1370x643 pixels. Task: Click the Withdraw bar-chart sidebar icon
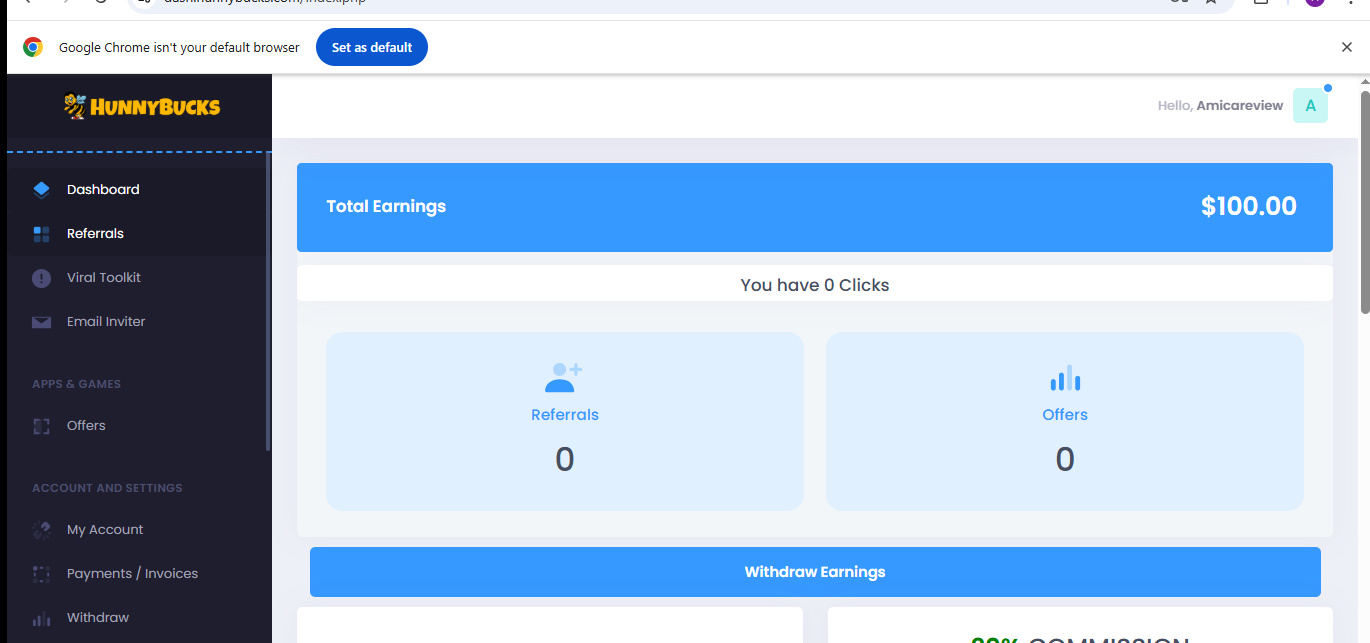coord(41,618)
